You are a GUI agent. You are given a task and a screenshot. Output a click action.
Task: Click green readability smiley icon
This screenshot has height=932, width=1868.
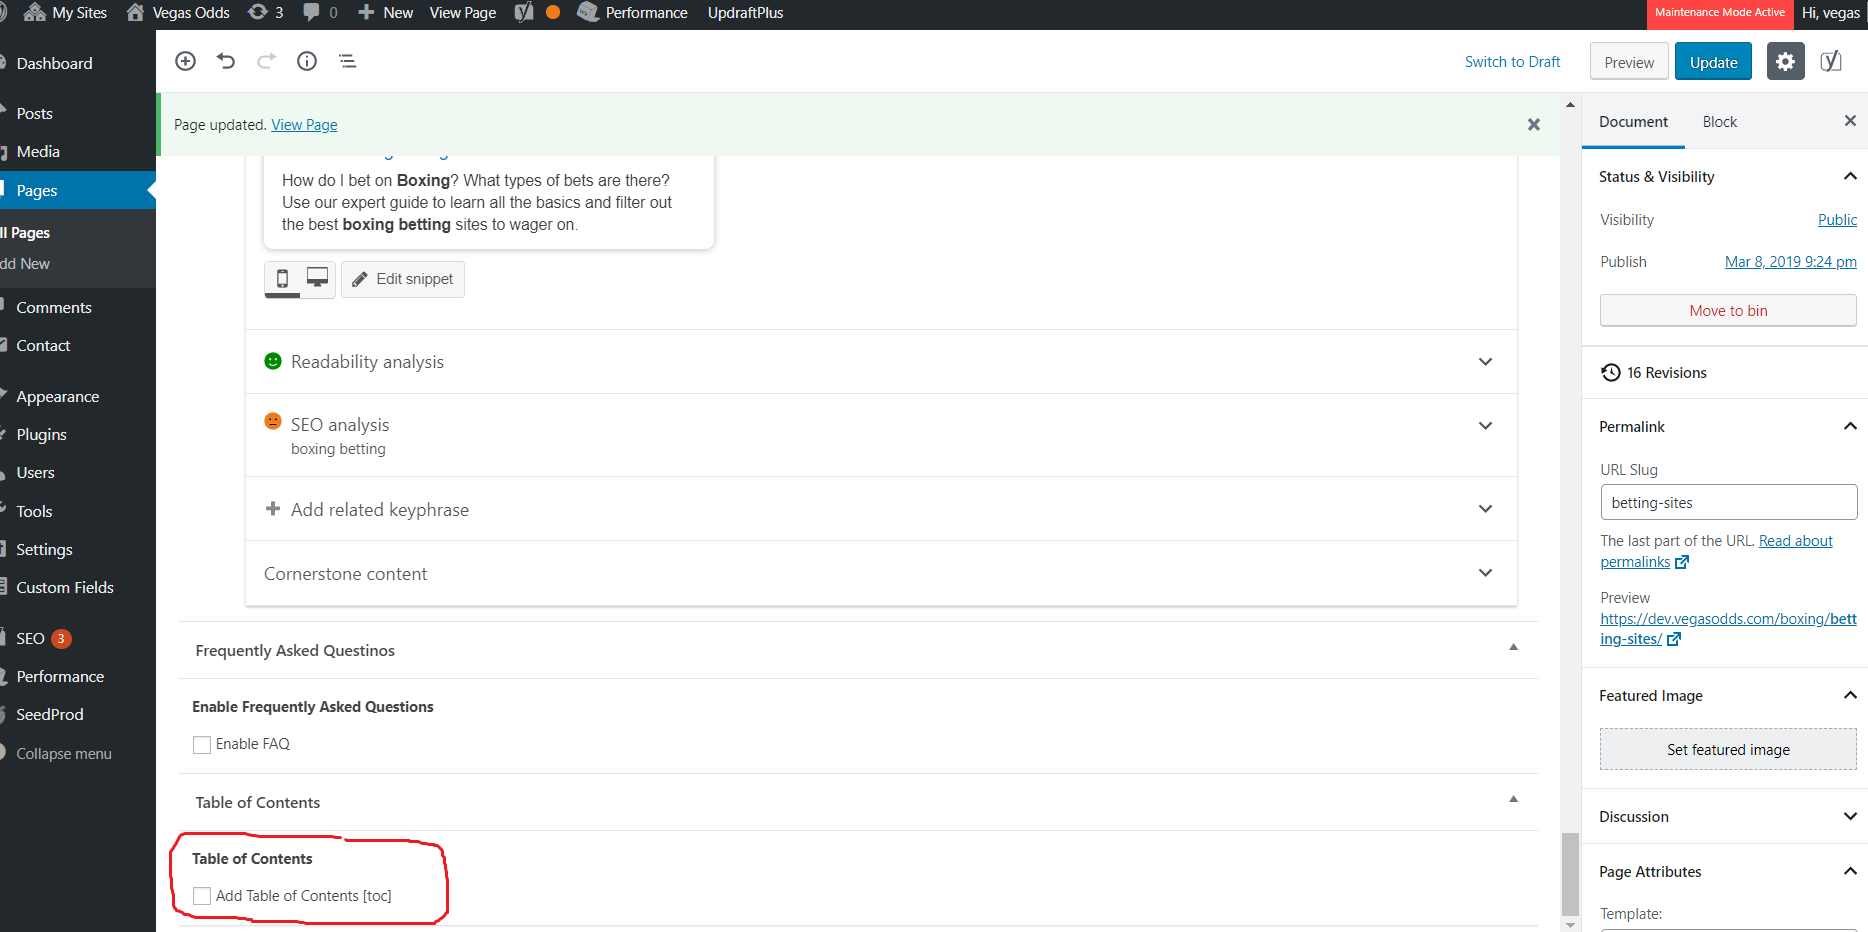pos(273,361)
